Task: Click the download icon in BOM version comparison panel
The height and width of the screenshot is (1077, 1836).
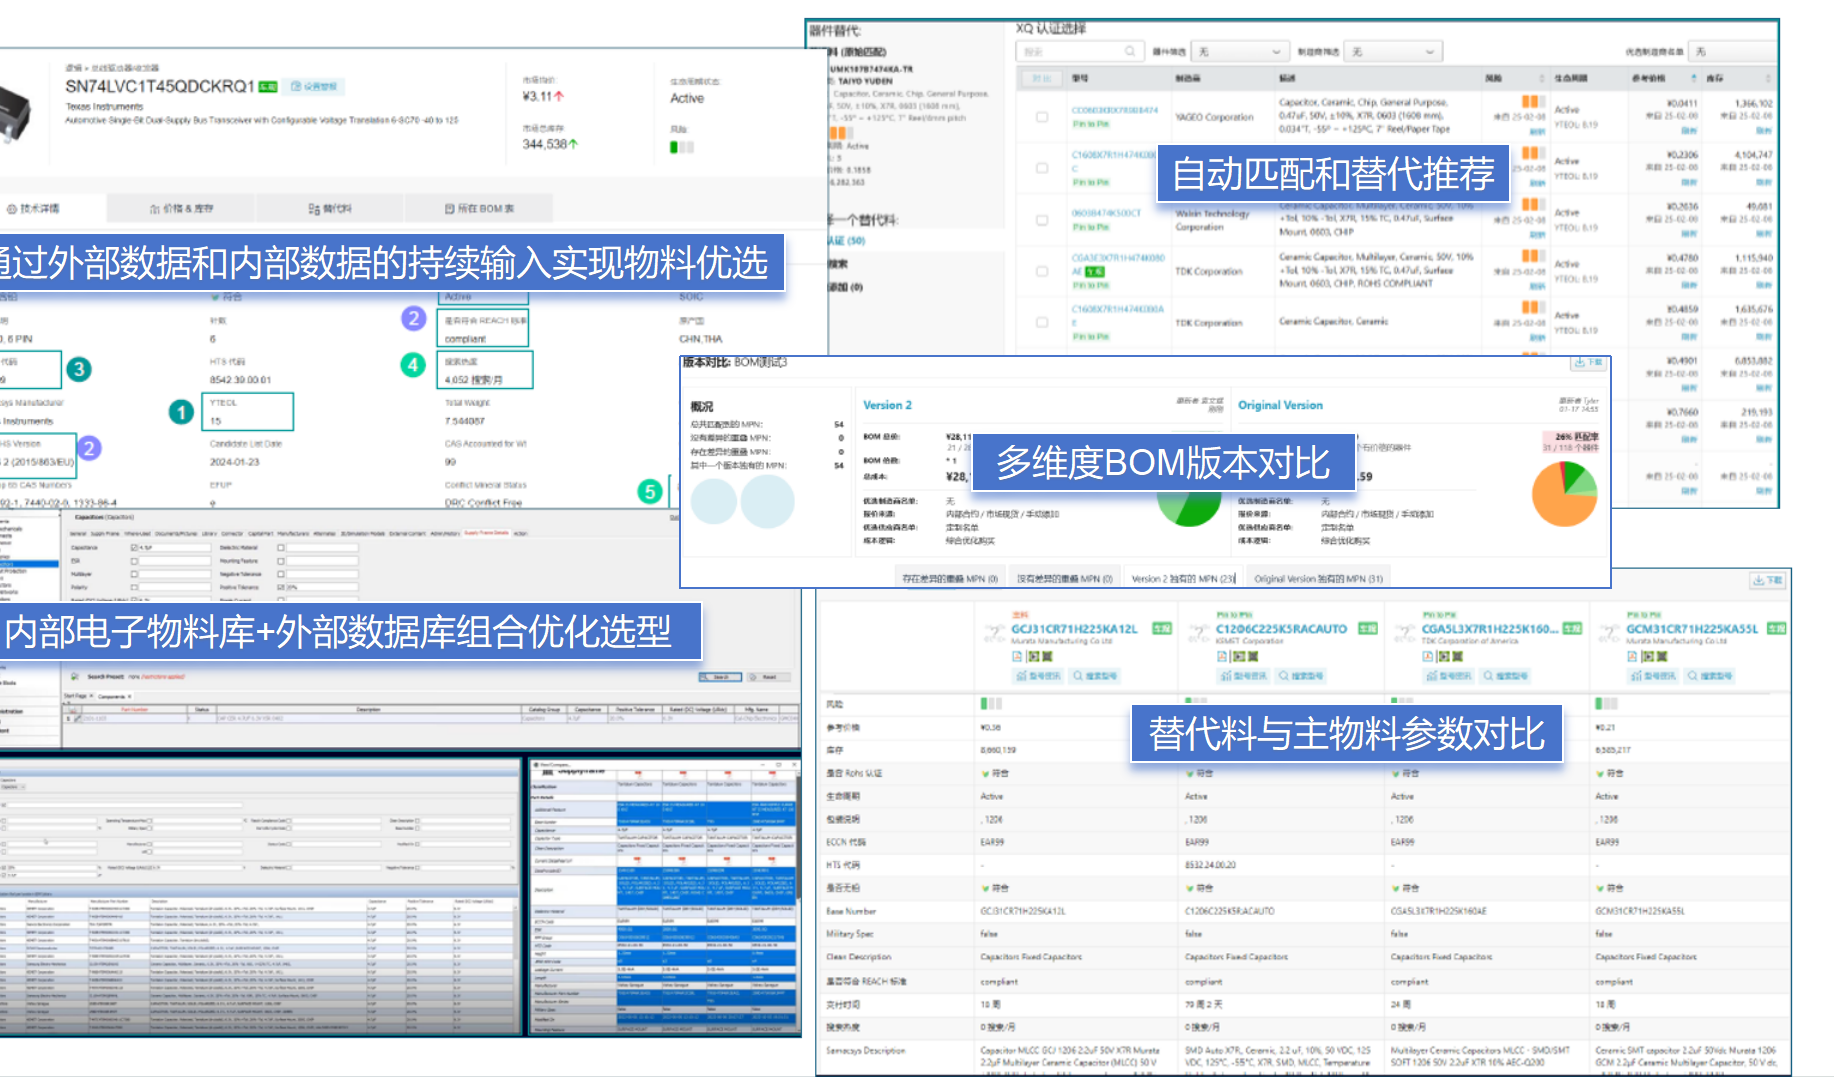Action: (x=1587, y=362)
